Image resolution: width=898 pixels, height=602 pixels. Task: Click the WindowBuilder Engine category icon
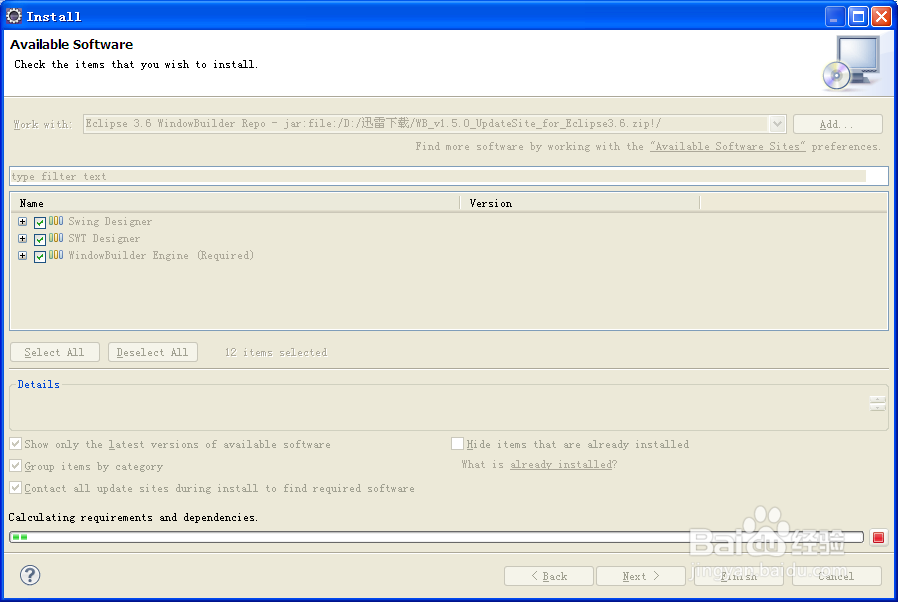coord(56,255)
